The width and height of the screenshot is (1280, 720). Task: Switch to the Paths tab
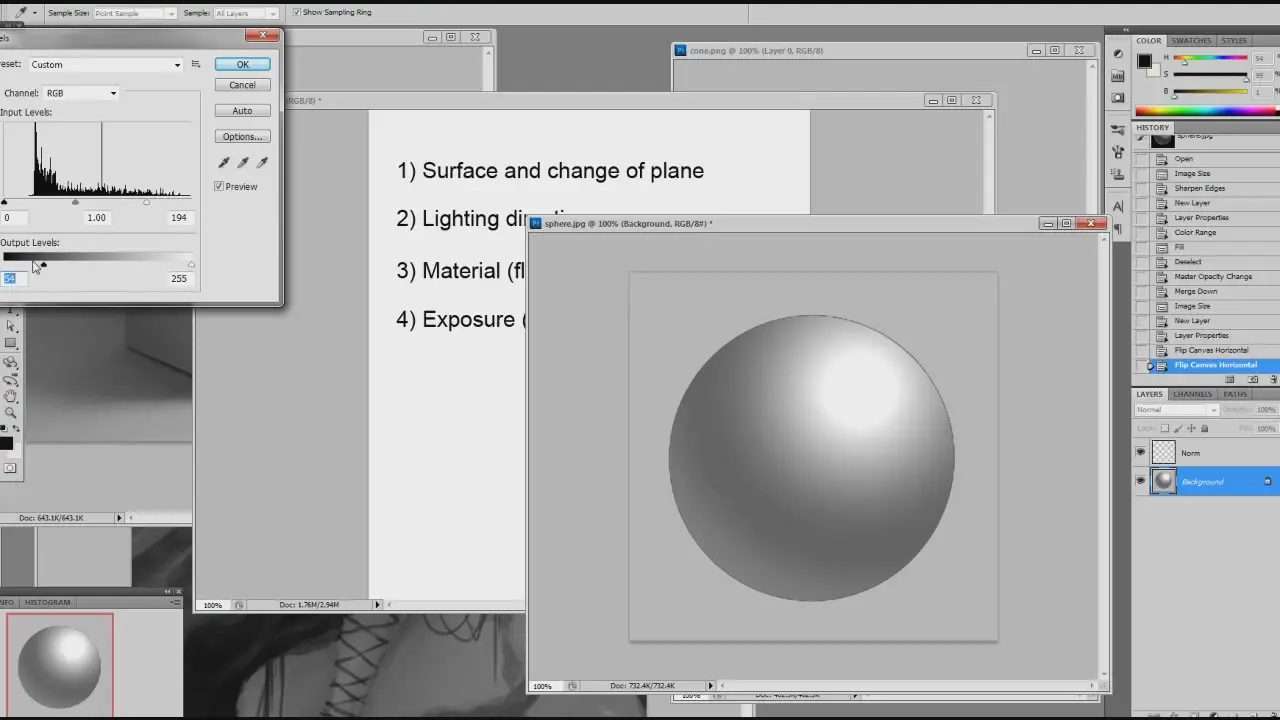click(x=1235, y=394)
